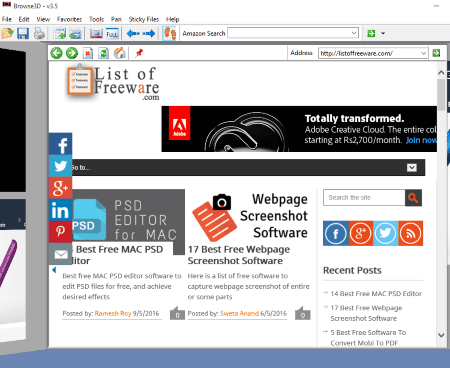Open the View menu

point(43,19)
